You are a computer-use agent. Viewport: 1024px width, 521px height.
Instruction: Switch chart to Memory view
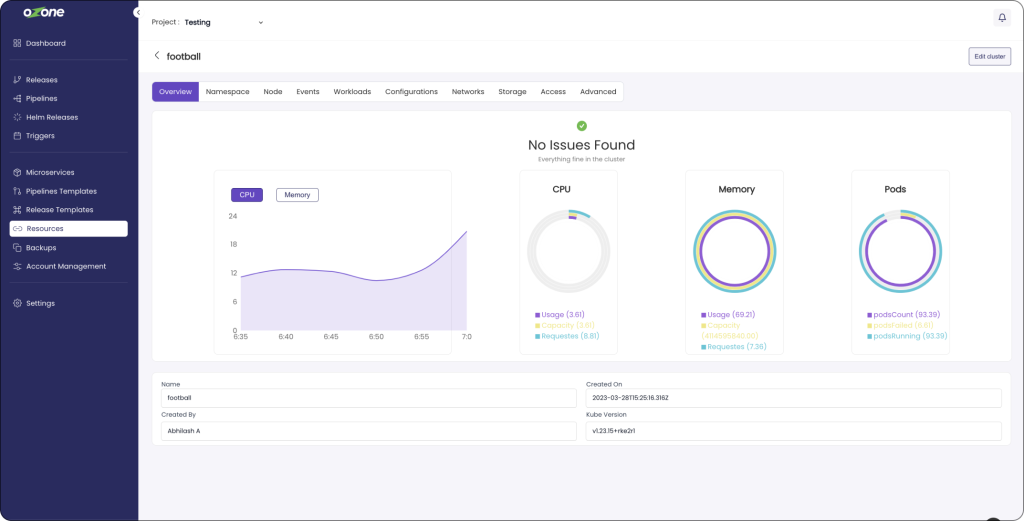[x=297, y=195]
